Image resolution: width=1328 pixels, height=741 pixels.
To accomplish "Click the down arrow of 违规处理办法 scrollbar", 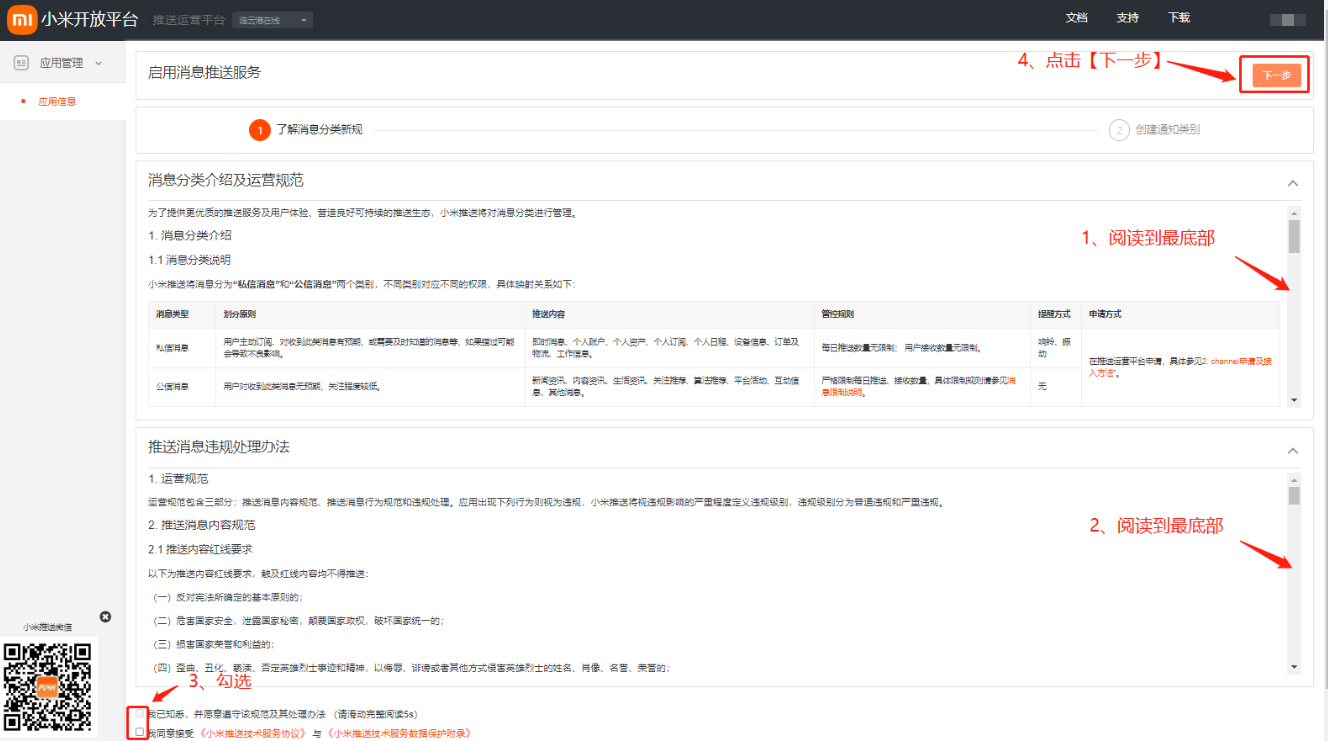I will (1294, 666).
